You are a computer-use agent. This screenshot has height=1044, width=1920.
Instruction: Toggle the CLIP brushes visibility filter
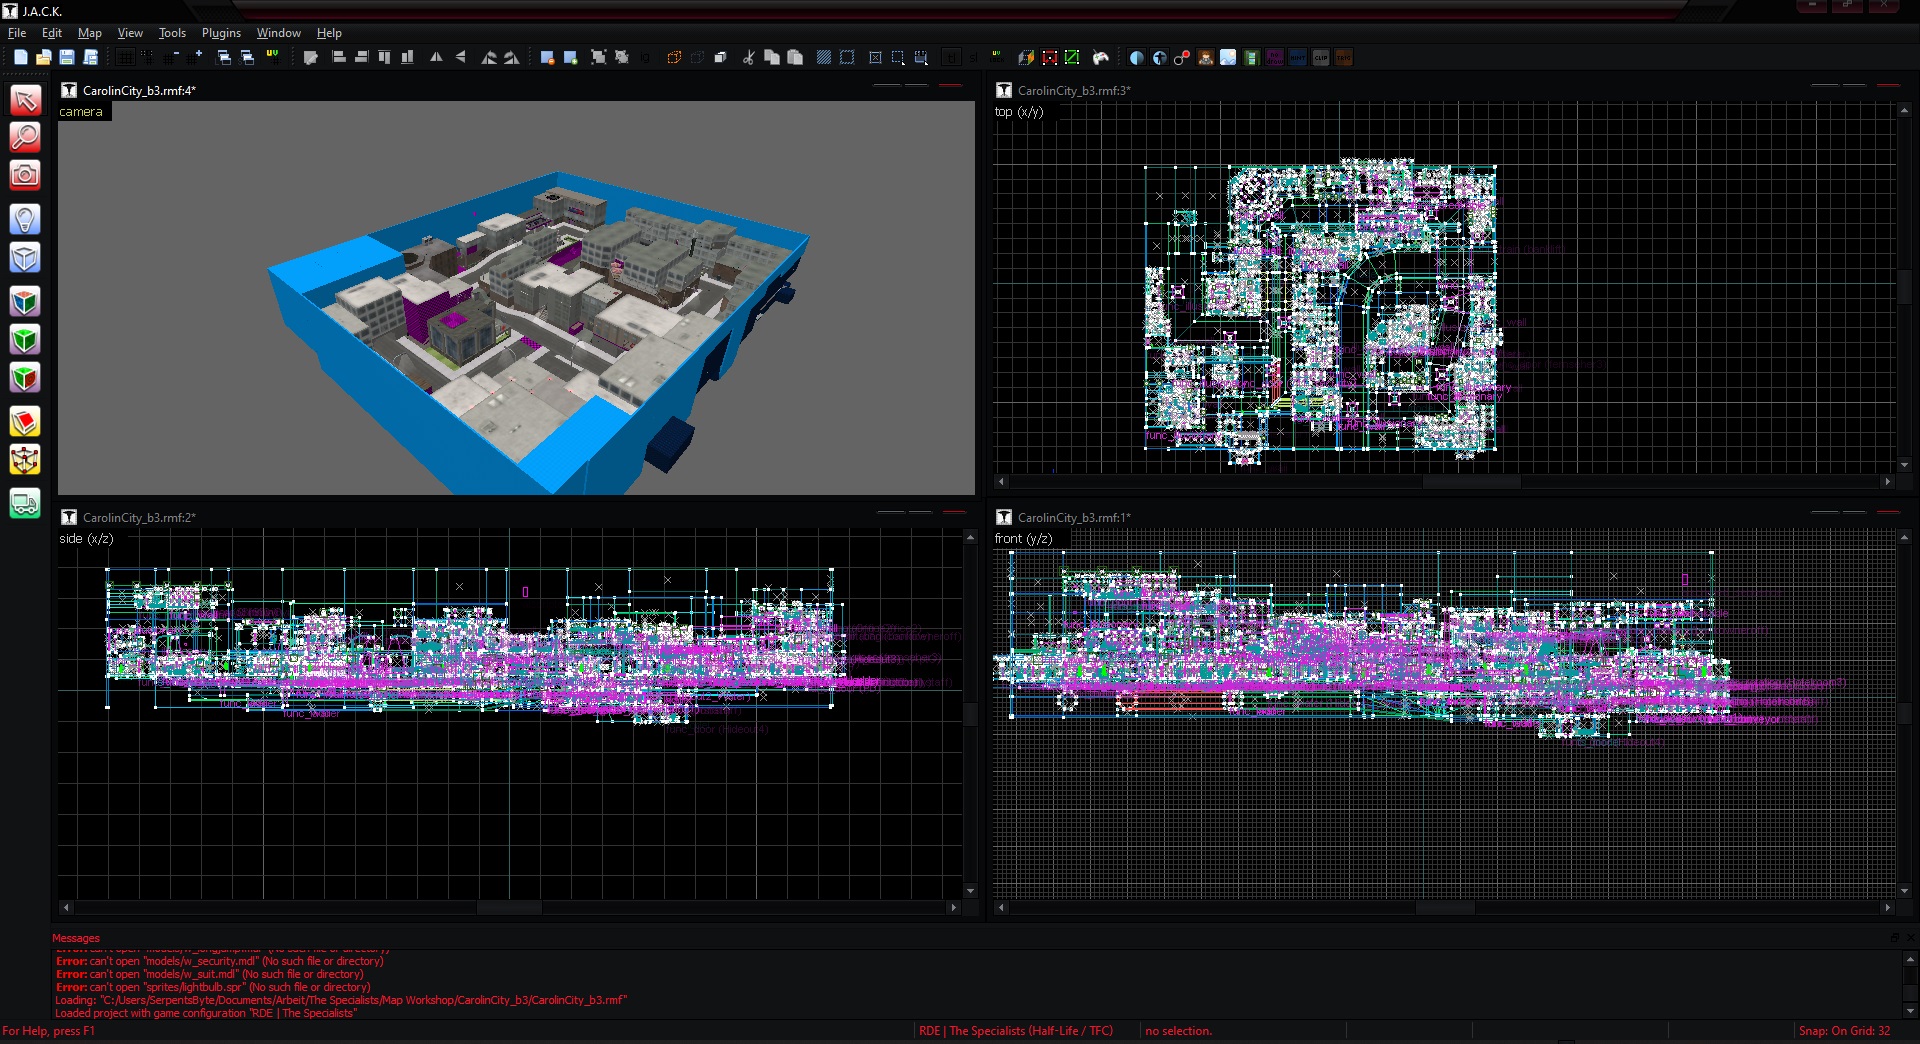[x=1321, y=58]
